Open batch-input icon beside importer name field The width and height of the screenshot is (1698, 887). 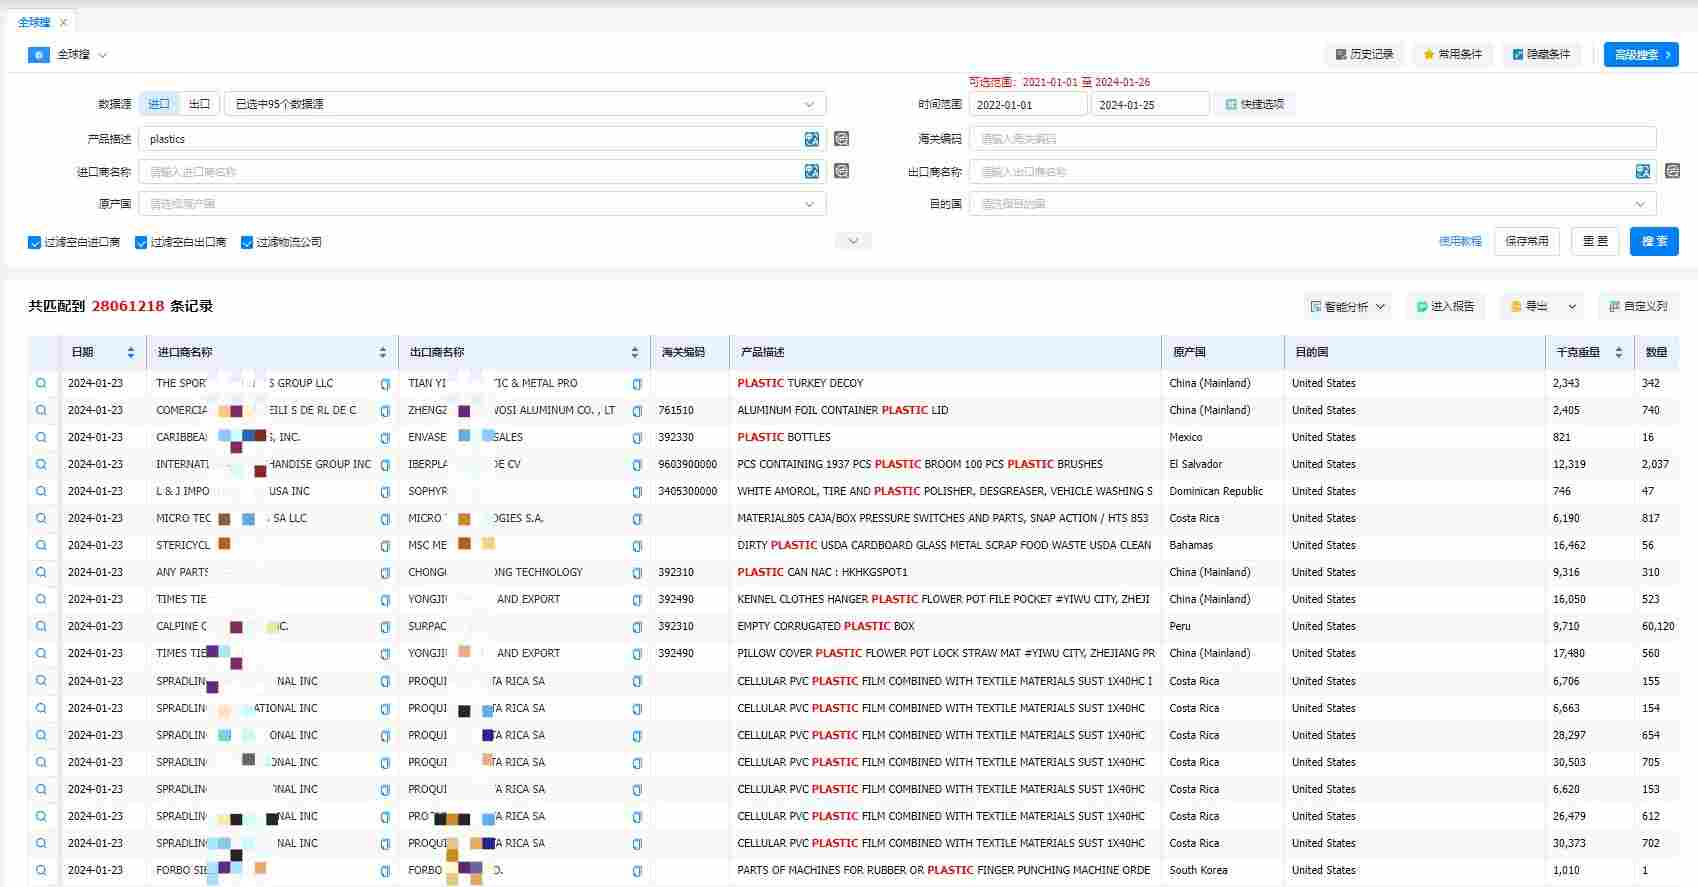842,171
